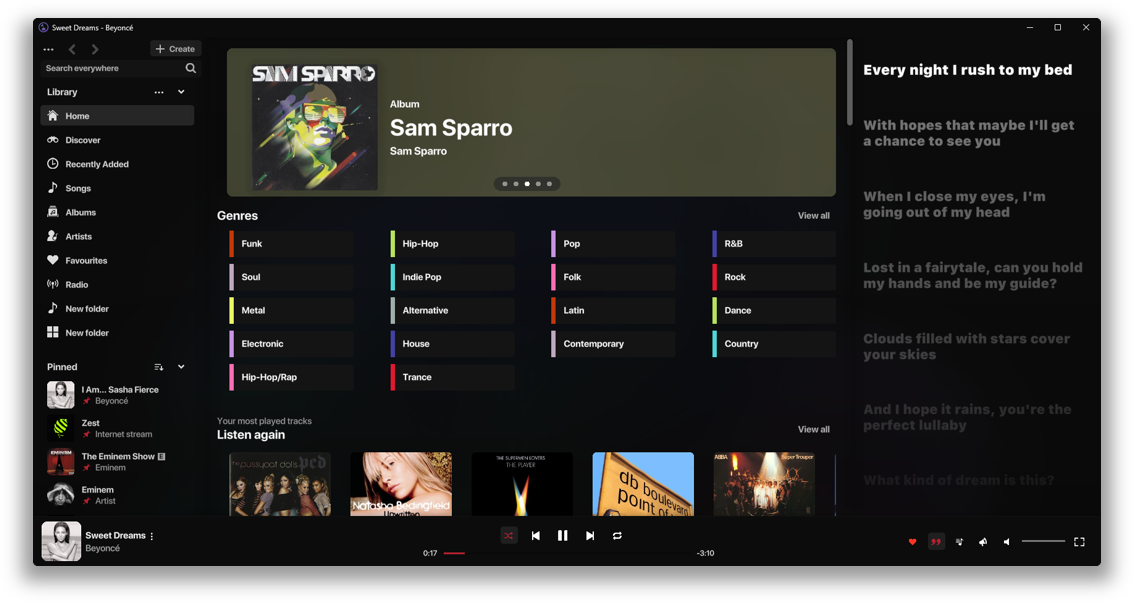Jump to lyric "Clouds filled with stars"
This screenshot has width=1134, height=603.
(x=966, y=346)
